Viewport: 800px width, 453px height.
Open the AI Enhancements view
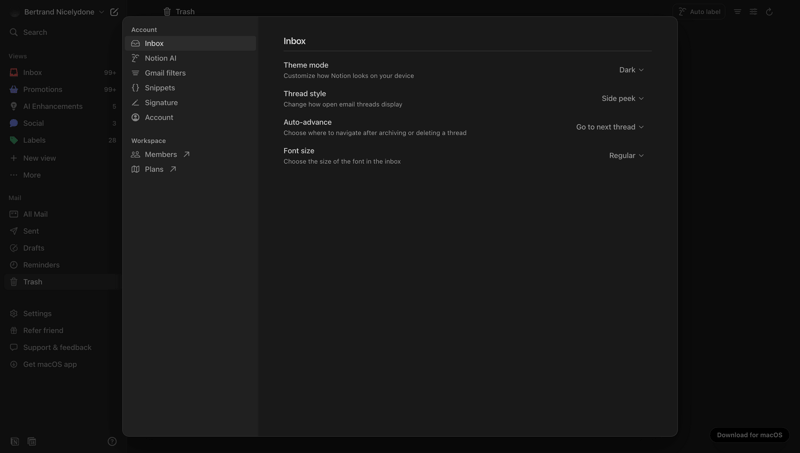coord(61,106)
